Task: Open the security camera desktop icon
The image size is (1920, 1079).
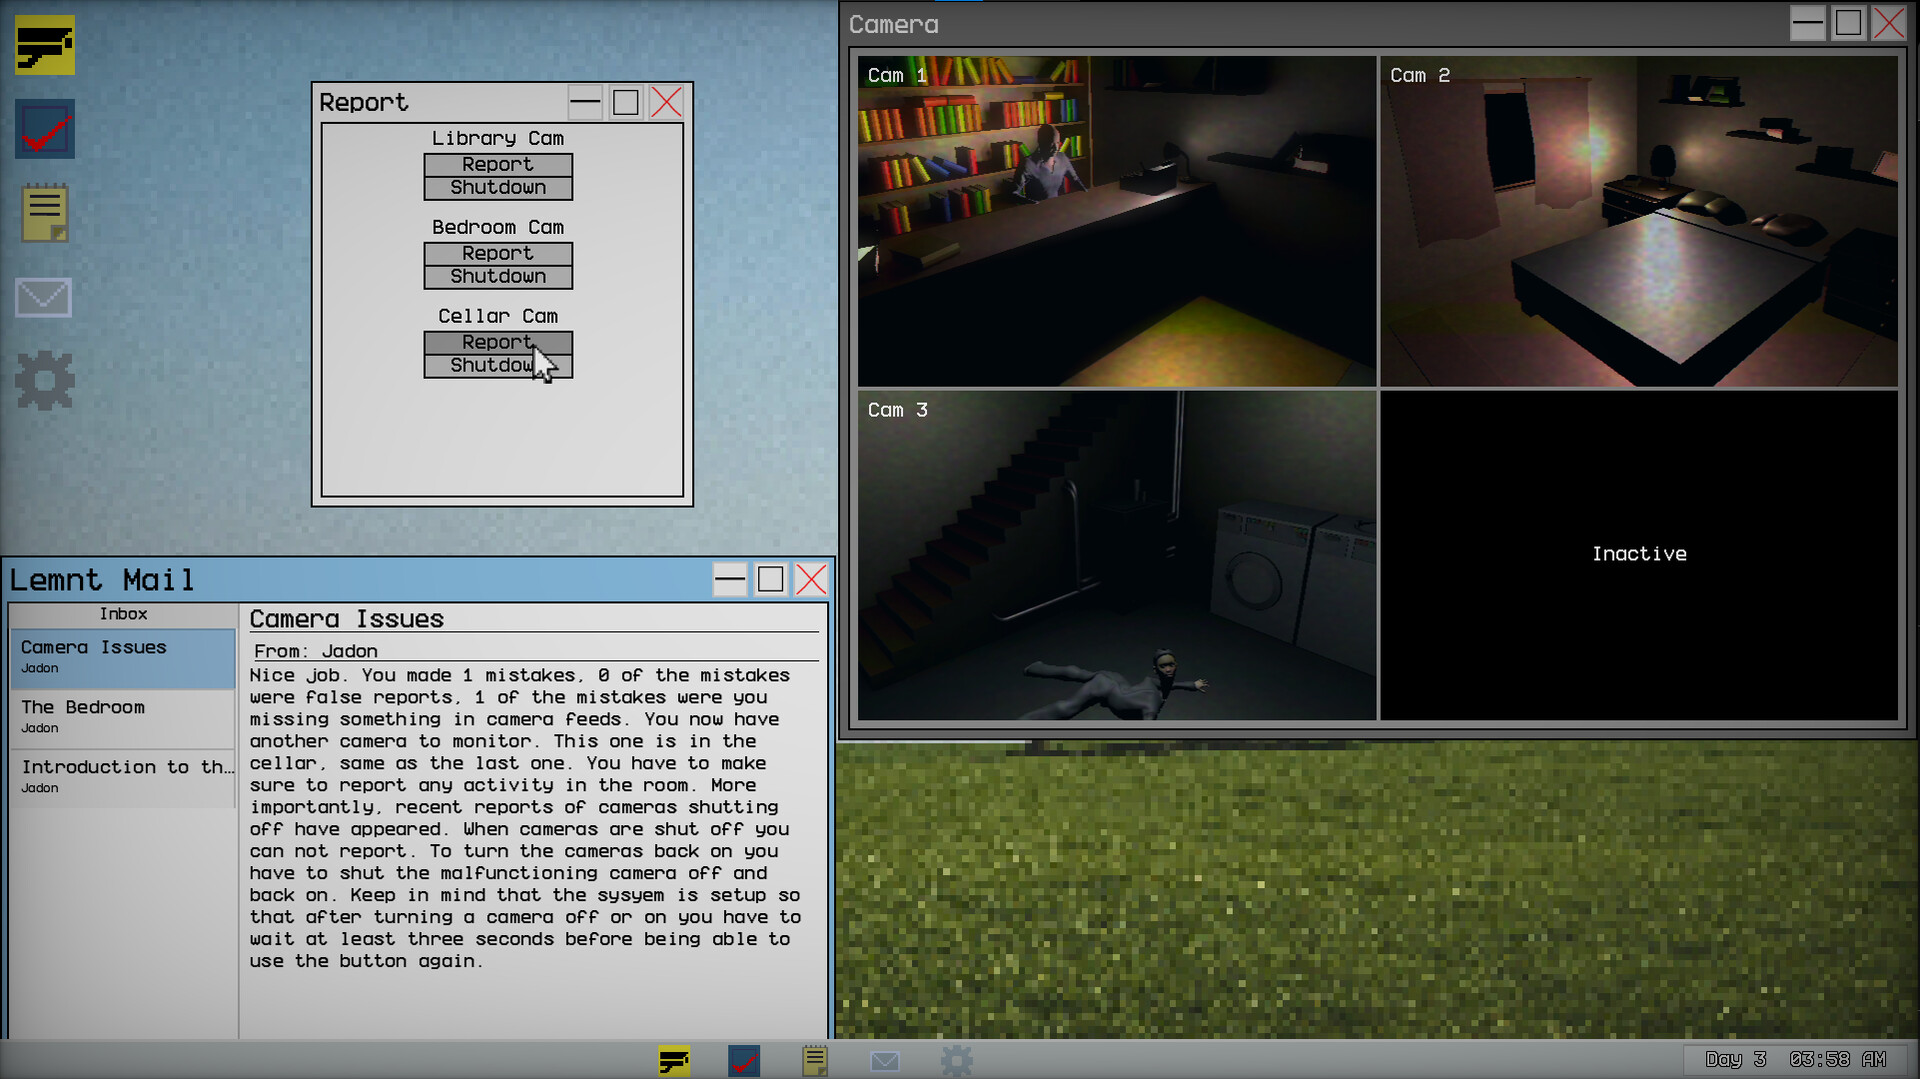Action: pyautogui.click(x=45, y=46)
